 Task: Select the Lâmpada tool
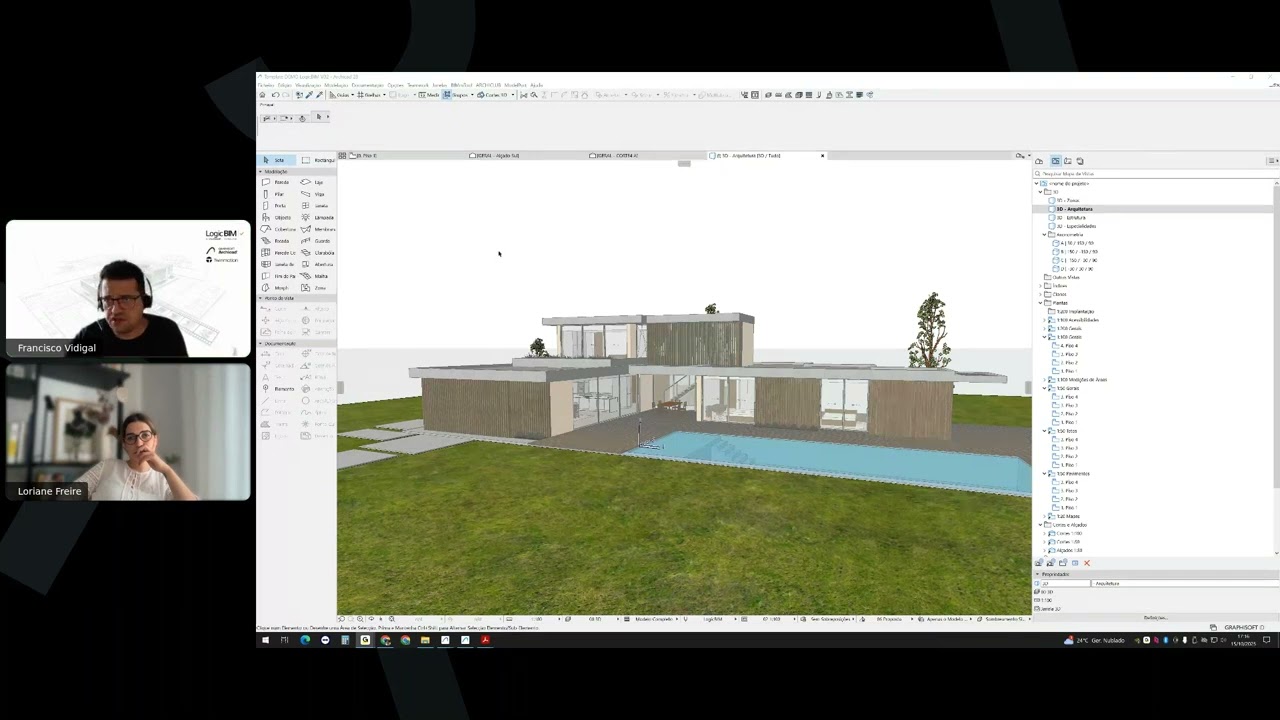coord(316,217)
